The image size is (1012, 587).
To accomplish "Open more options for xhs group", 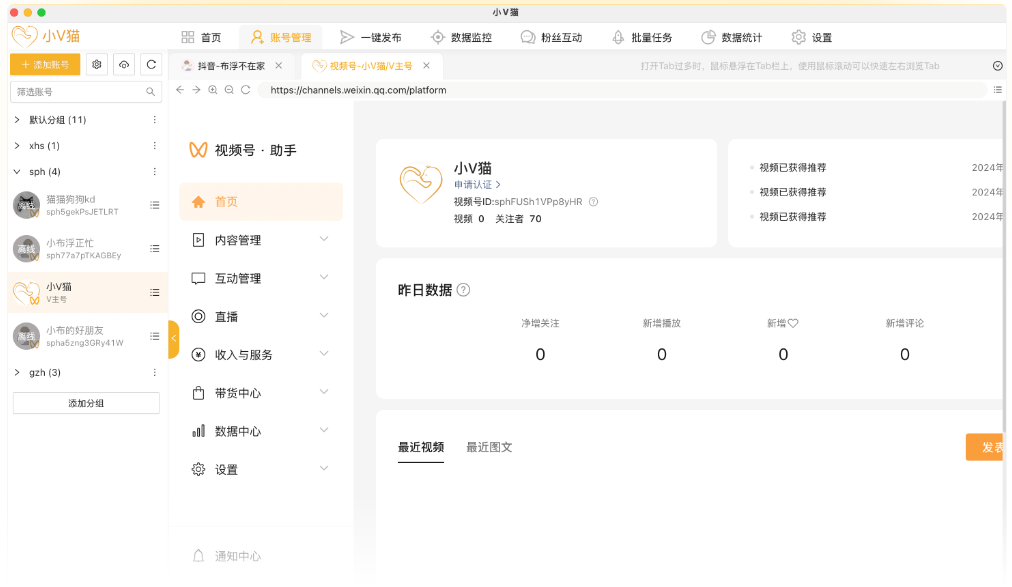I will pos(154,146).
